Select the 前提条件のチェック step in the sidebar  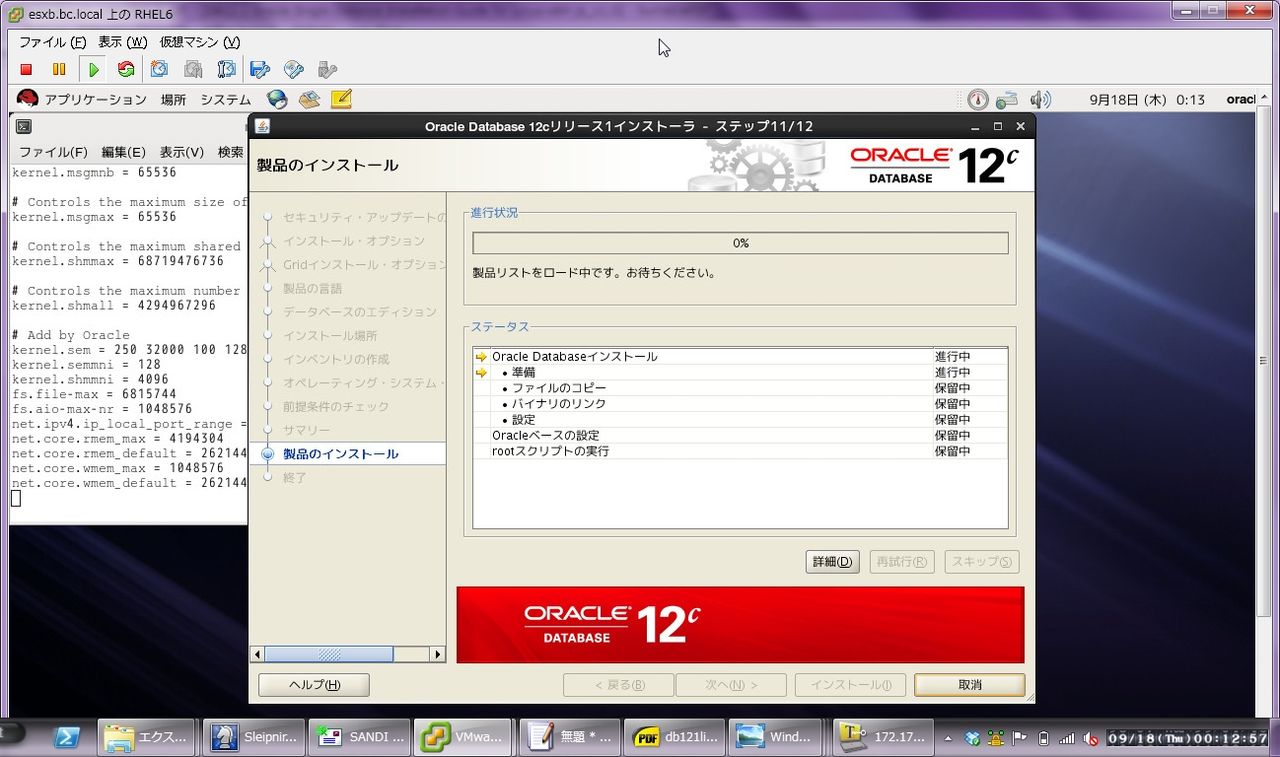[336, 407]
